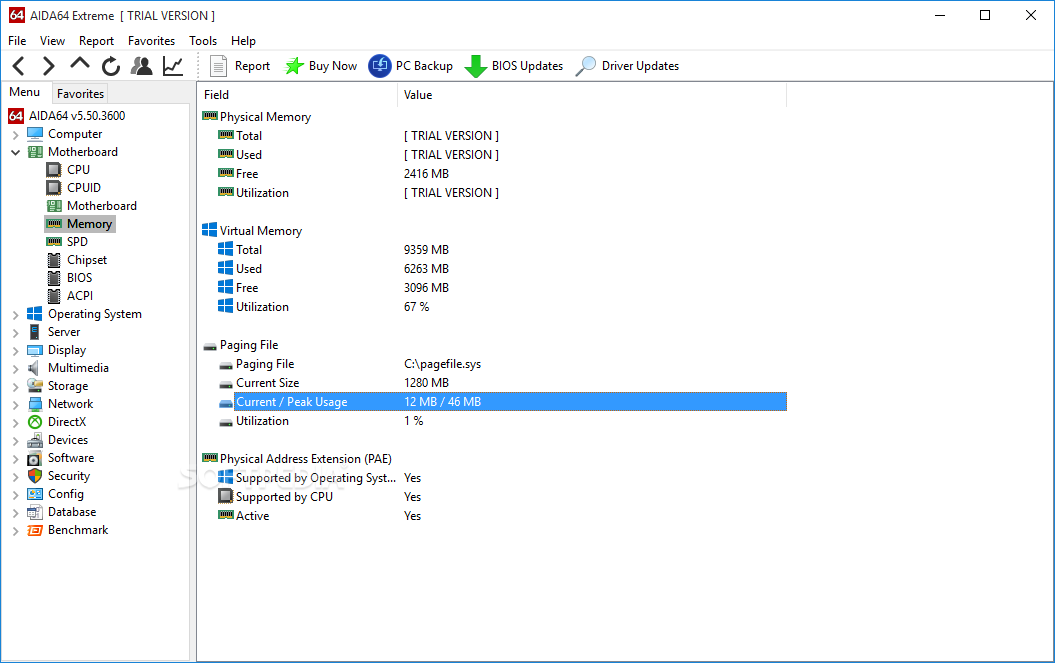Click the Report toolbar label
The height and width of the screenshot is (663, 1055).
click(x=252, y=66)
